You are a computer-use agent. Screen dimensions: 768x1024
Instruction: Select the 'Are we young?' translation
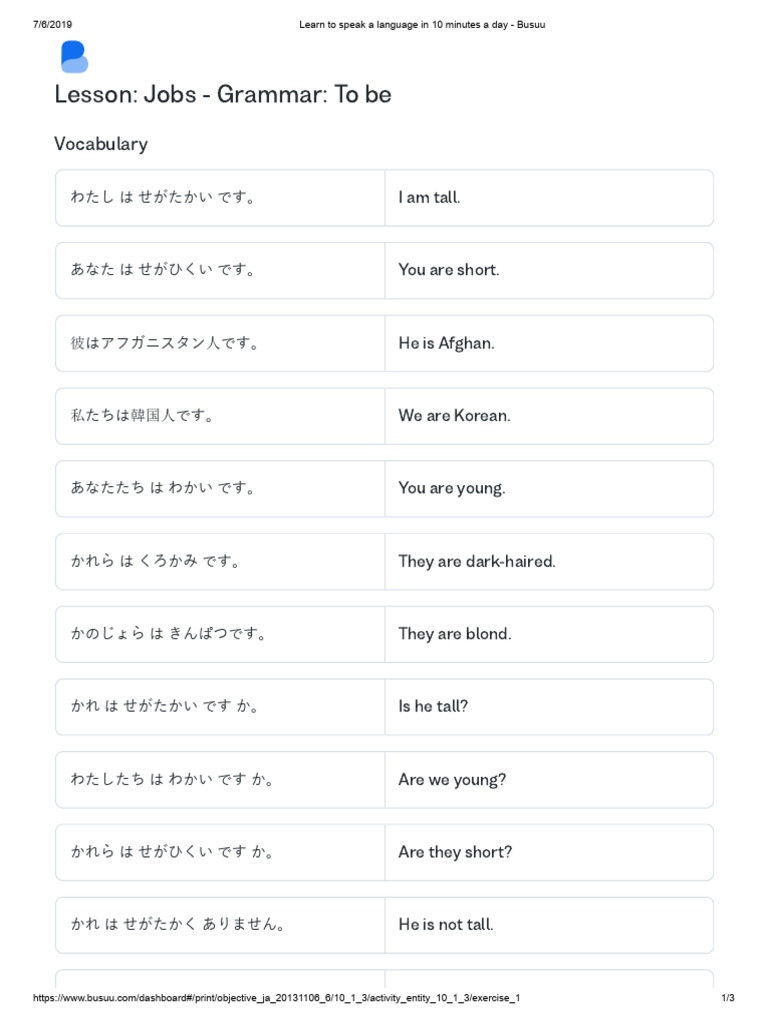[452, 779]
